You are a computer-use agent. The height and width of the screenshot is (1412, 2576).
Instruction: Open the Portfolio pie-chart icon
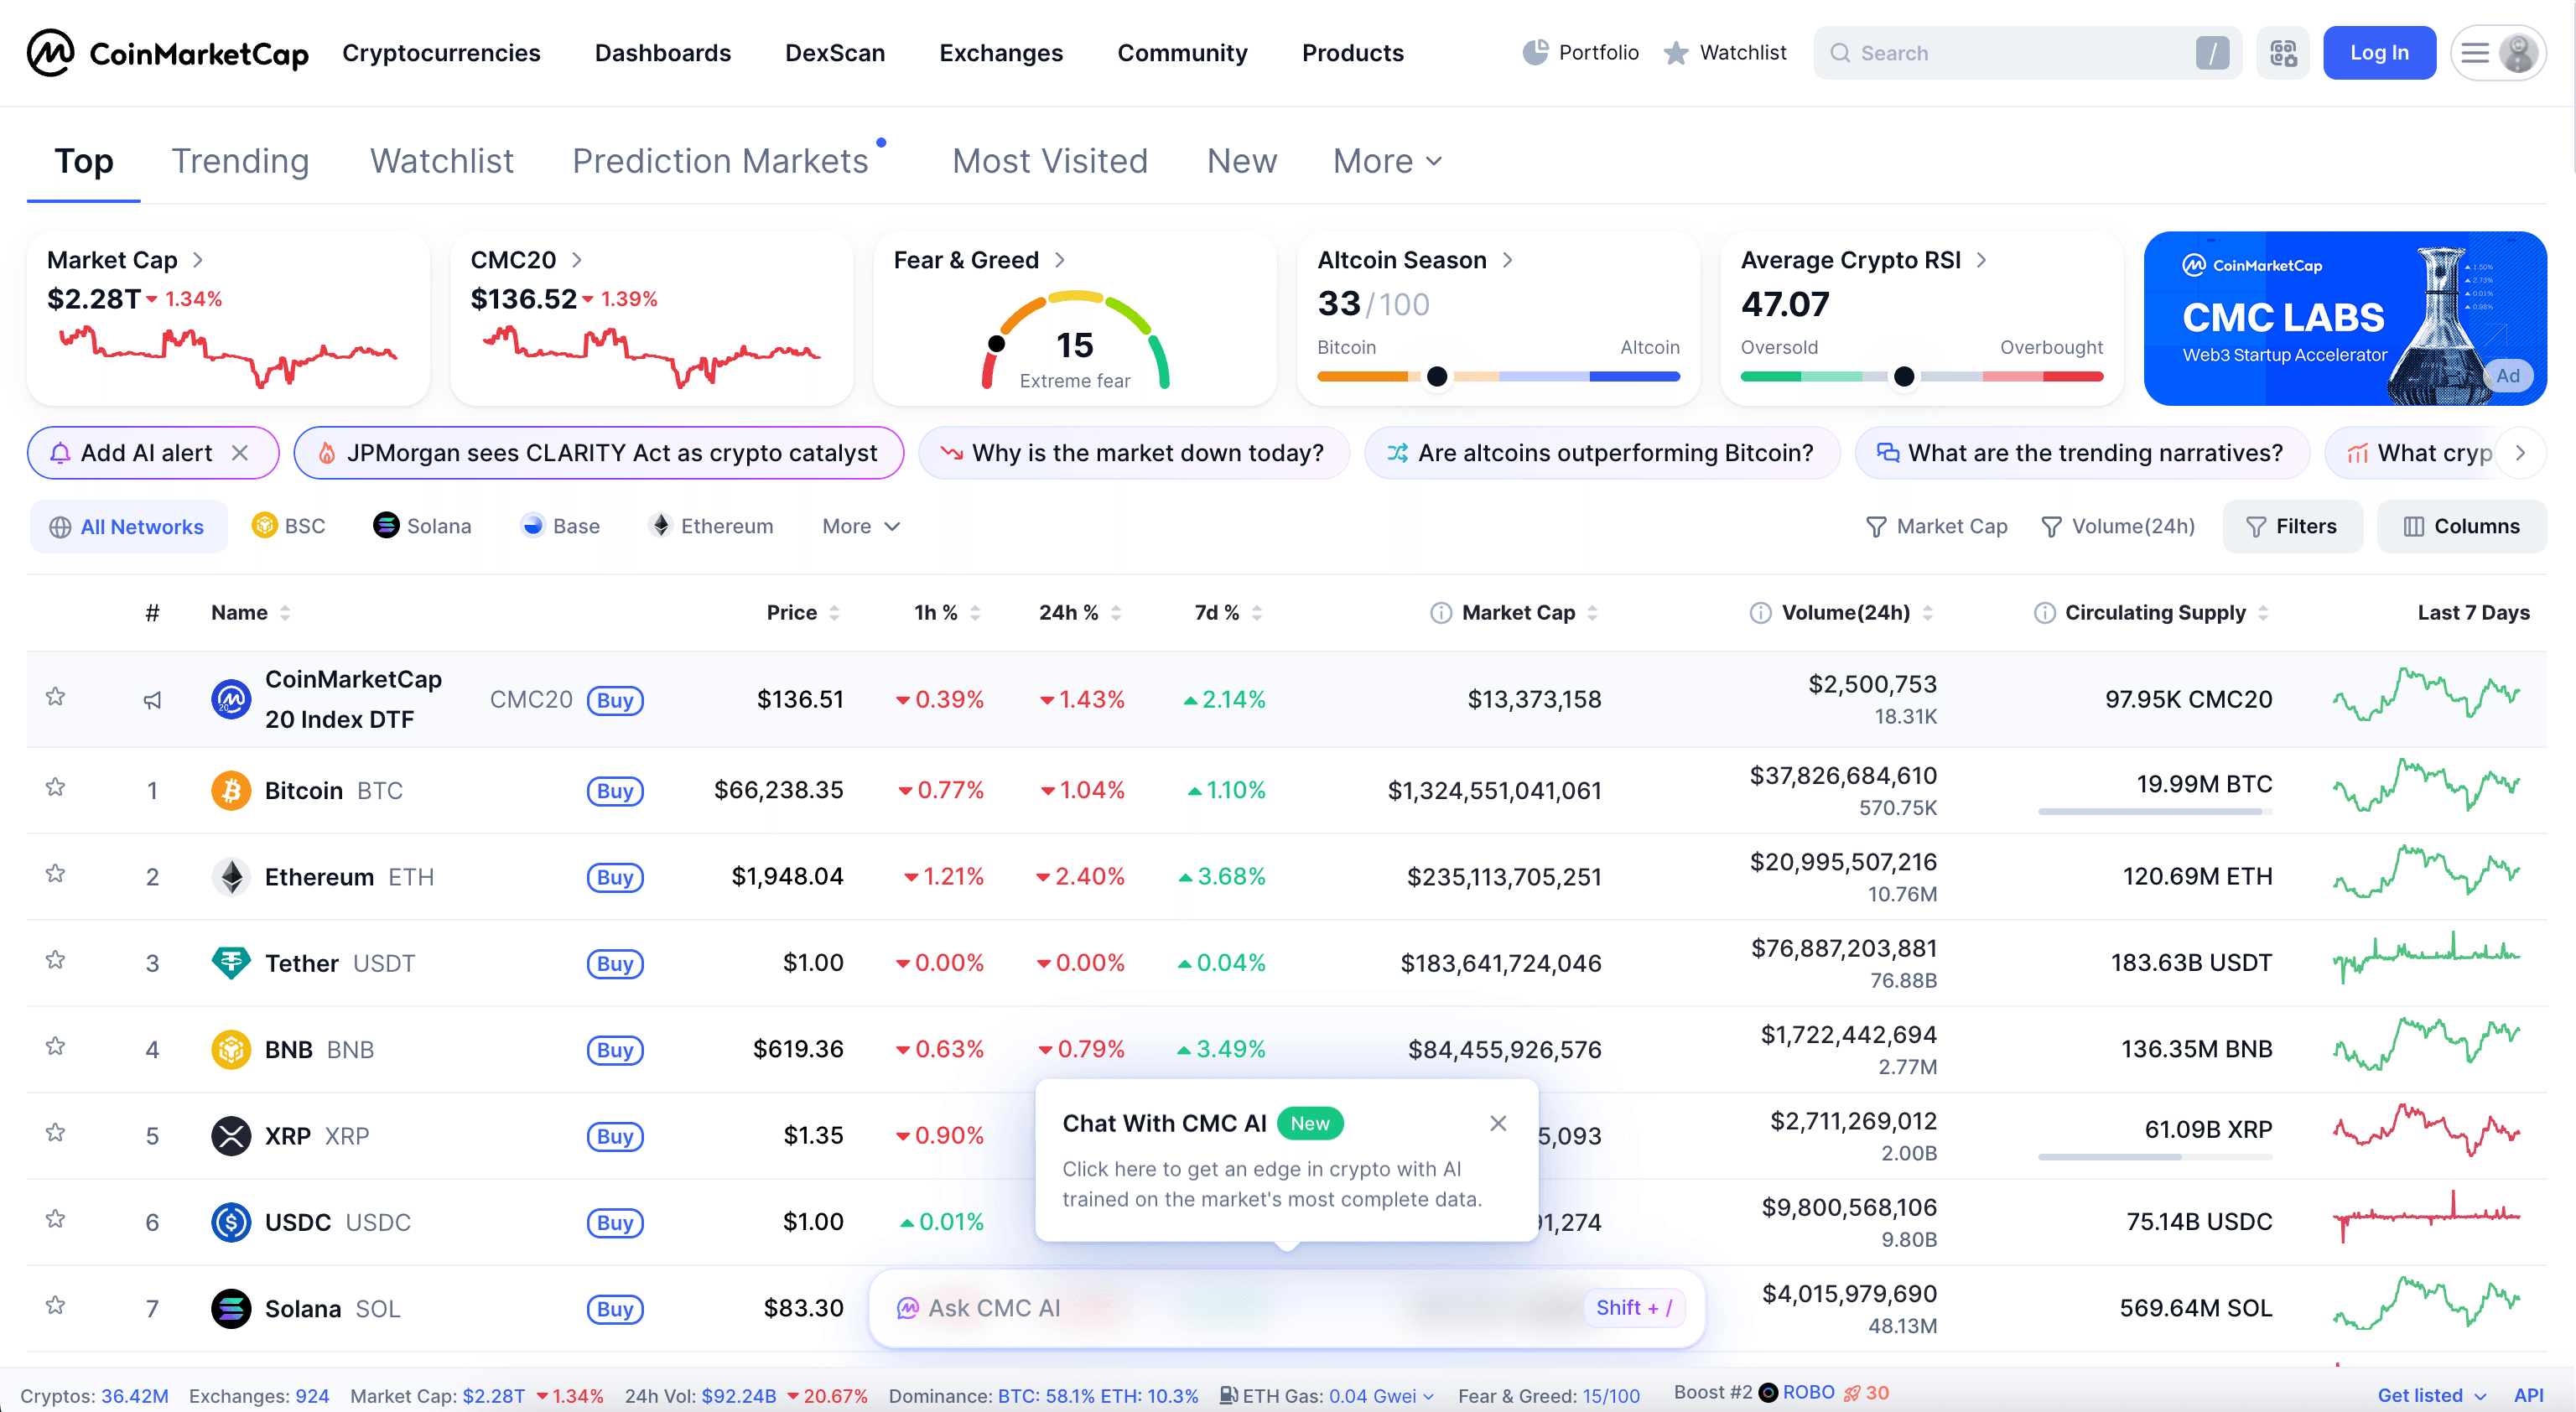[1535, 52]
